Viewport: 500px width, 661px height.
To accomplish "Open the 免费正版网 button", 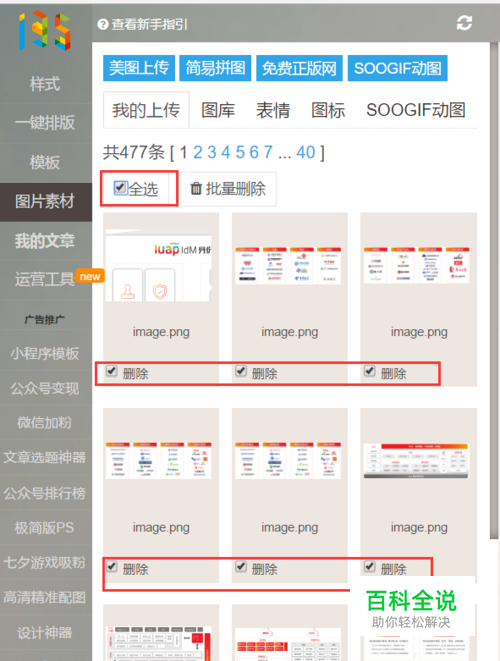I will (299, 68).
